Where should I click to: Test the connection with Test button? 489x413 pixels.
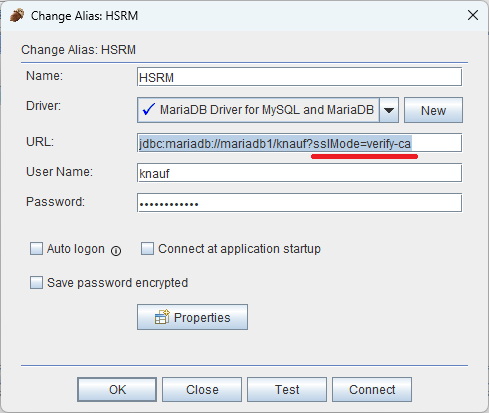pyautogui.click(x=287, y=389)
